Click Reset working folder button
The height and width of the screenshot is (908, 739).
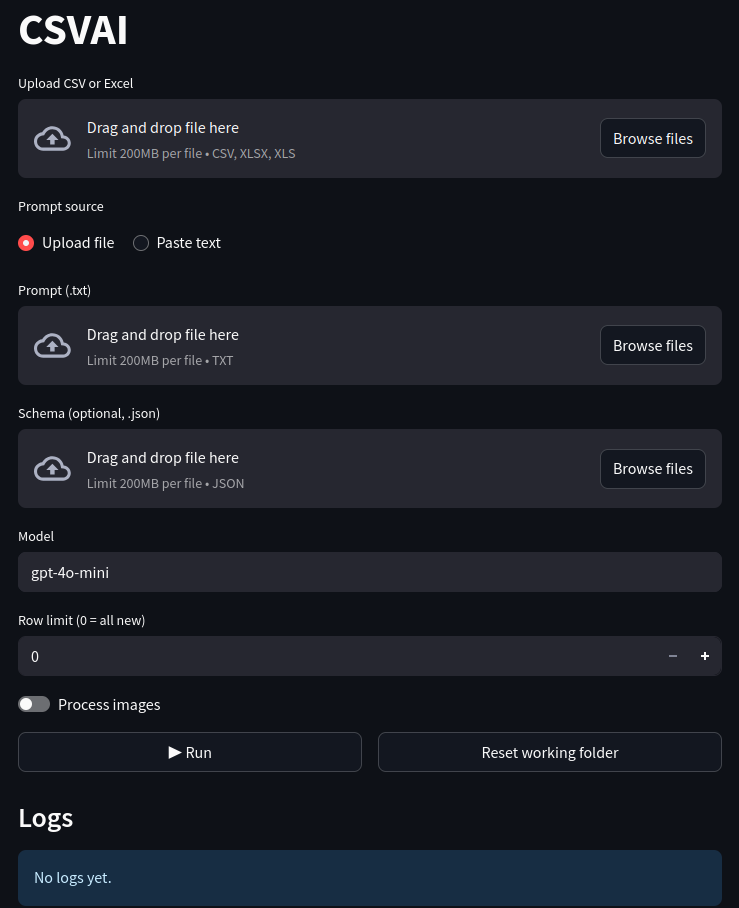(549, 752)
